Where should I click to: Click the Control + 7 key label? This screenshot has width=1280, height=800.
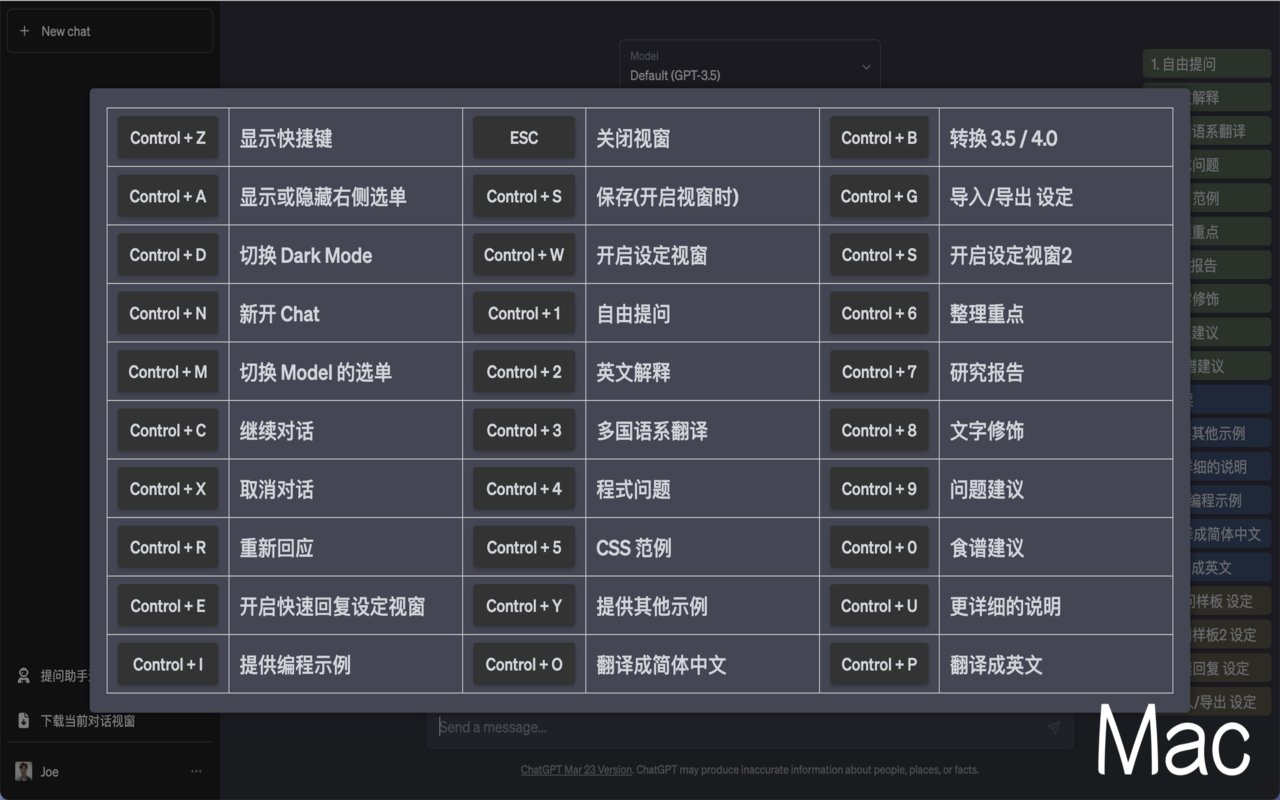879,372
